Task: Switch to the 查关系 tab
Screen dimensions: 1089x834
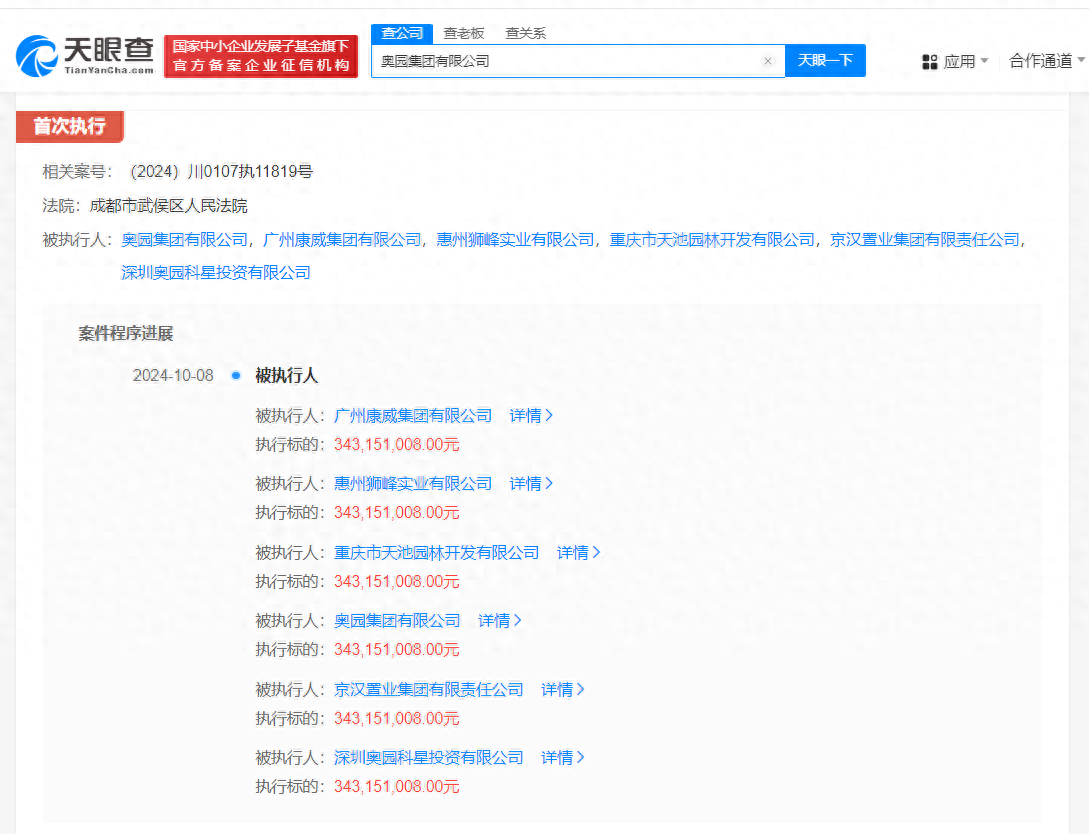Action: 526,33
